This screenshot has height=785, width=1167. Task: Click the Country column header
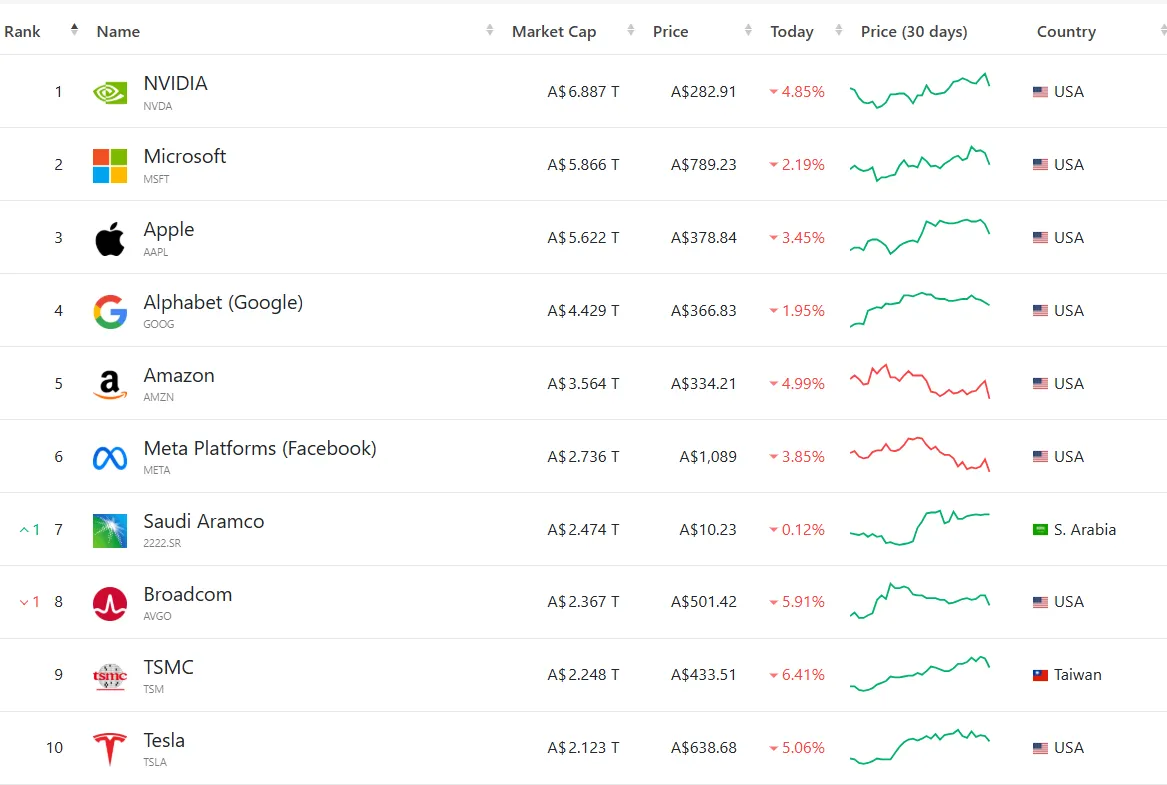pyautogui.click(x=1066, y=32)
